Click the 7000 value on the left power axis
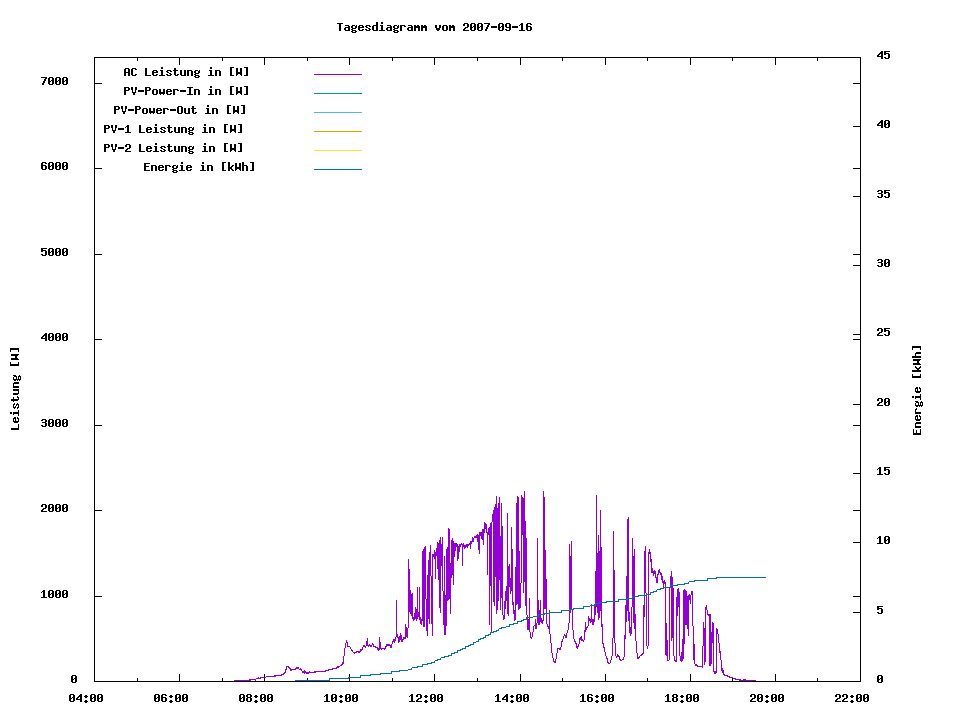 (x=54, y=81)
